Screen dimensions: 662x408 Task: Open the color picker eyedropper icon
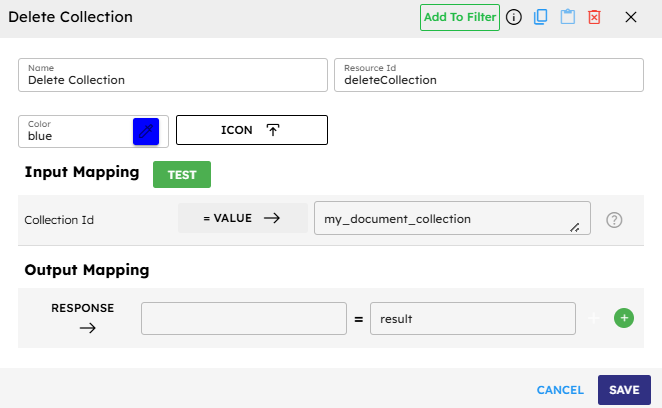tap(146, 131)
